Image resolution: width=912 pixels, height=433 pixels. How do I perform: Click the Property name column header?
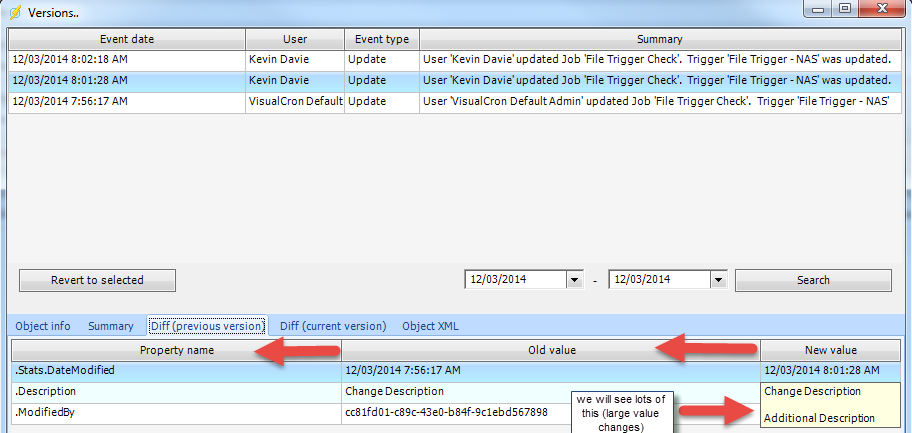point(175,350)
